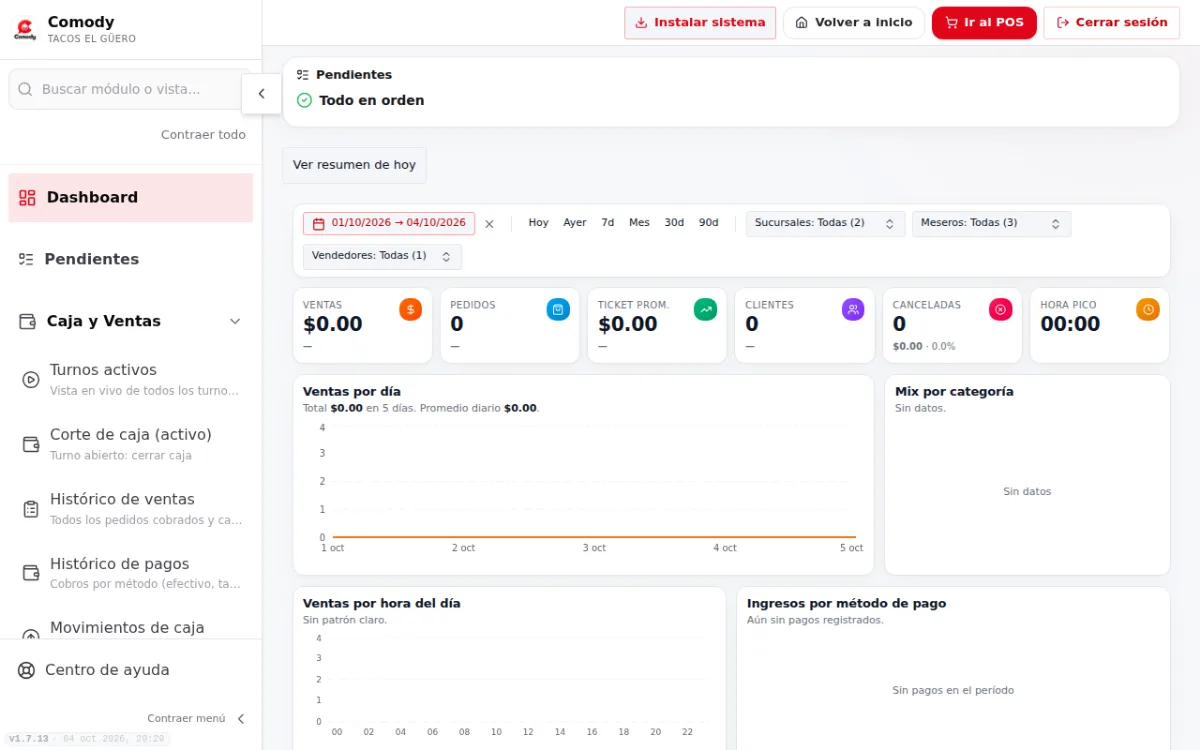Click Instalar sistema button
This screenshot has height=750, width=1200.
coord(700,23)
